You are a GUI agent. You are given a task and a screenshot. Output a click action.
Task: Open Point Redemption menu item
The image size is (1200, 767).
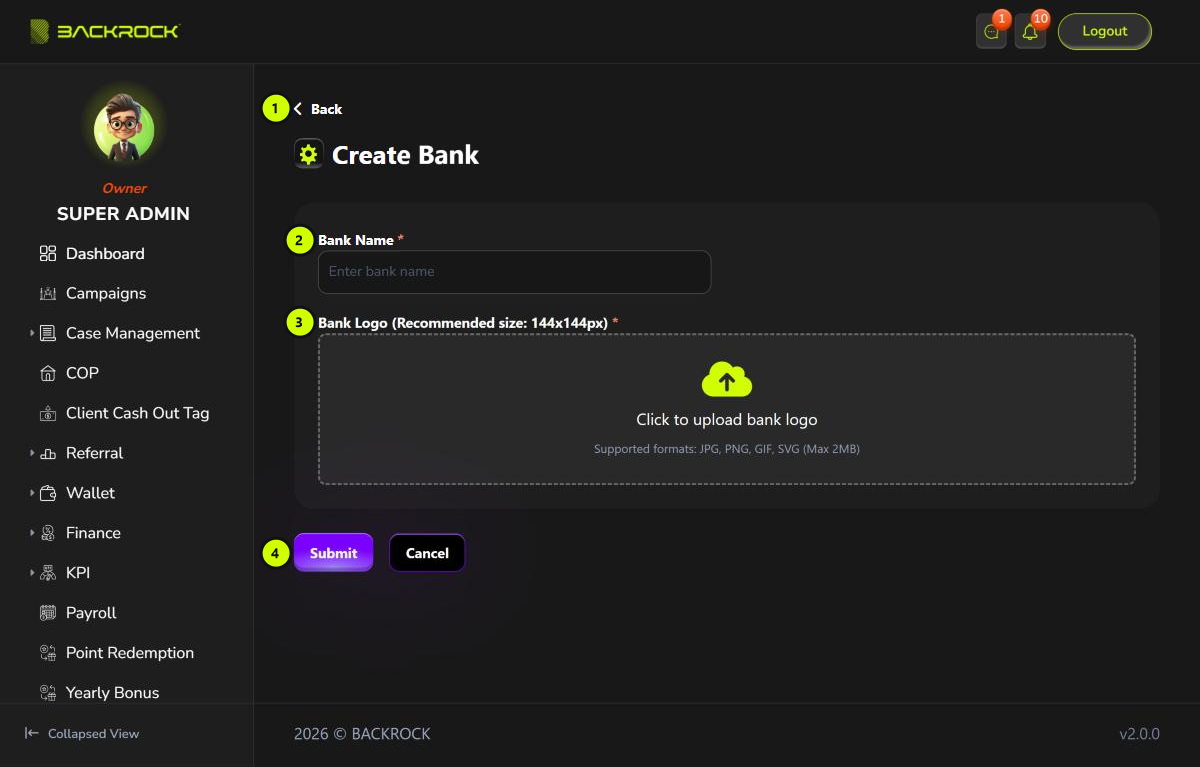point(130,653)
